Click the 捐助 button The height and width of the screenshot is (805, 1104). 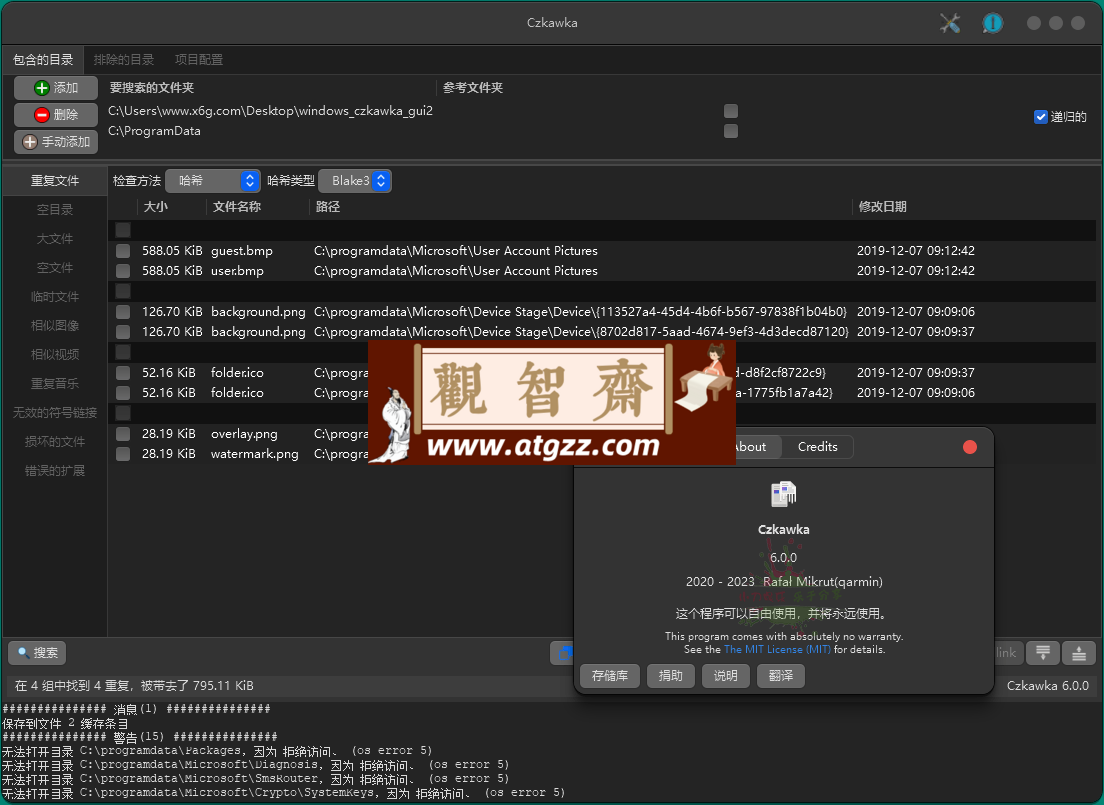(x=670, y=676)
